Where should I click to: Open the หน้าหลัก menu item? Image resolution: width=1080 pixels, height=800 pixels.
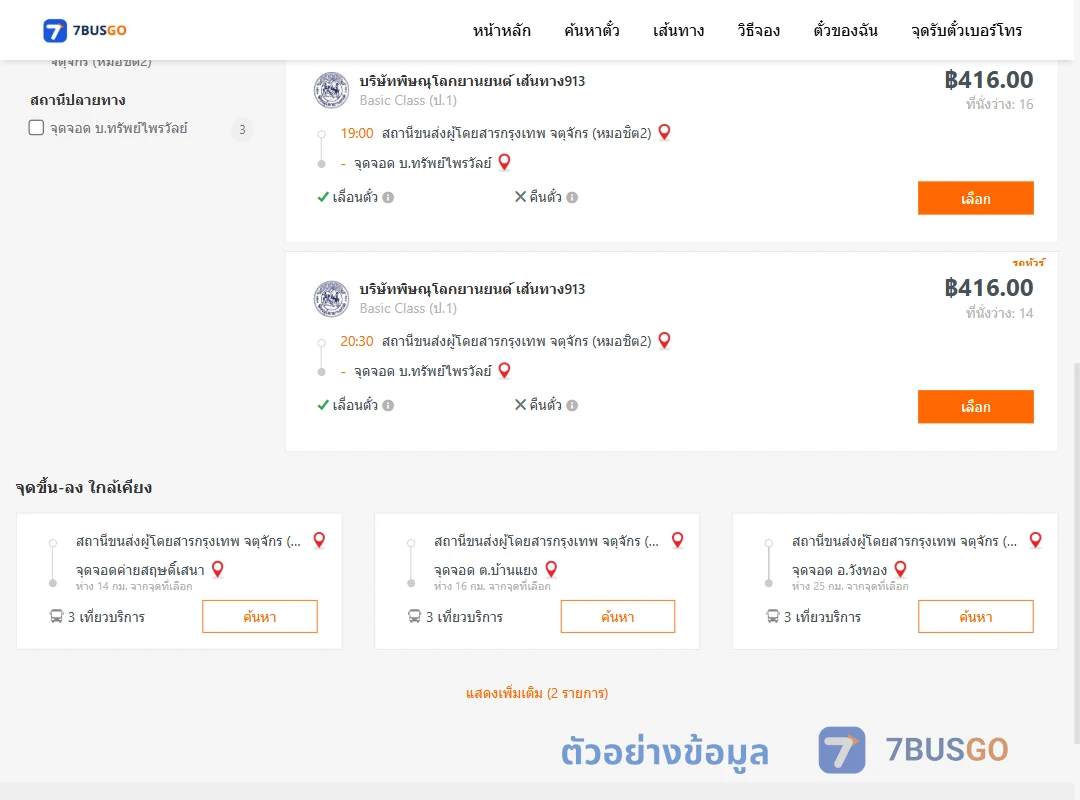pyautogui.click(x=501, y=30)
